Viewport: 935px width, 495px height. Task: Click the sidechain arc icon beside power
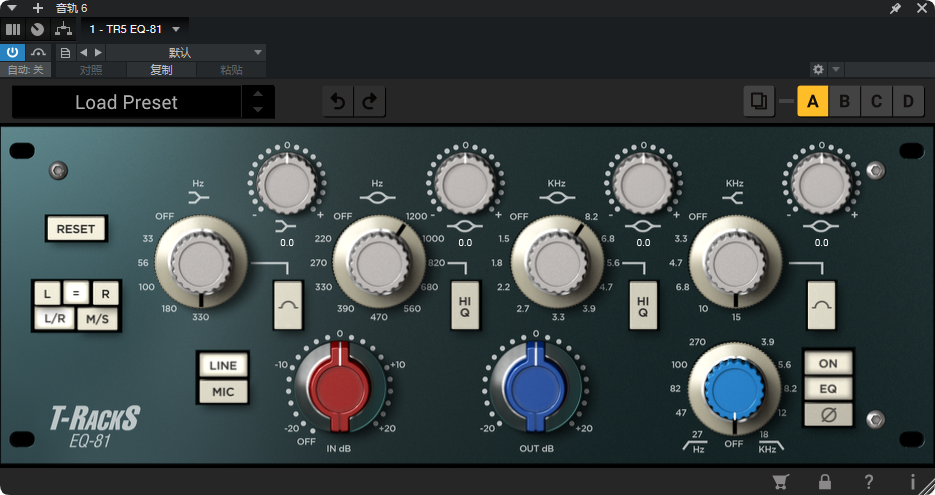pos(39,52)
